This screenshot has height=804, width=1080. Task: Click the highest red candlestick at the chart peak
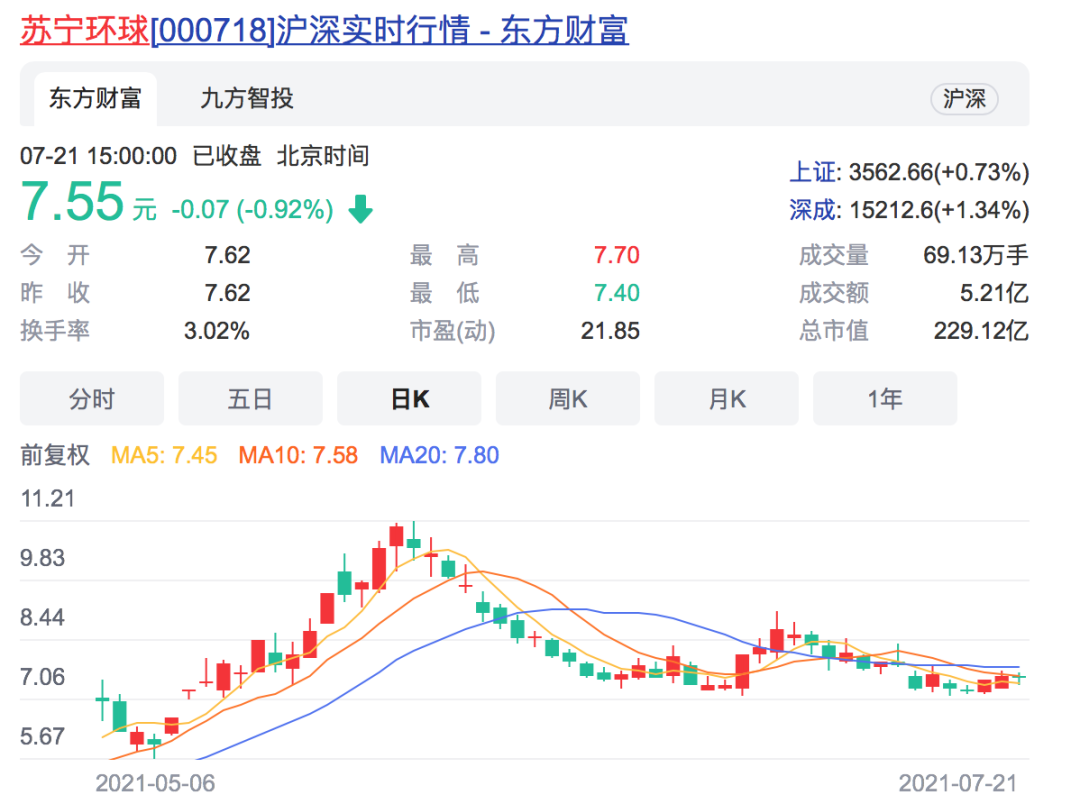(396, 536)
